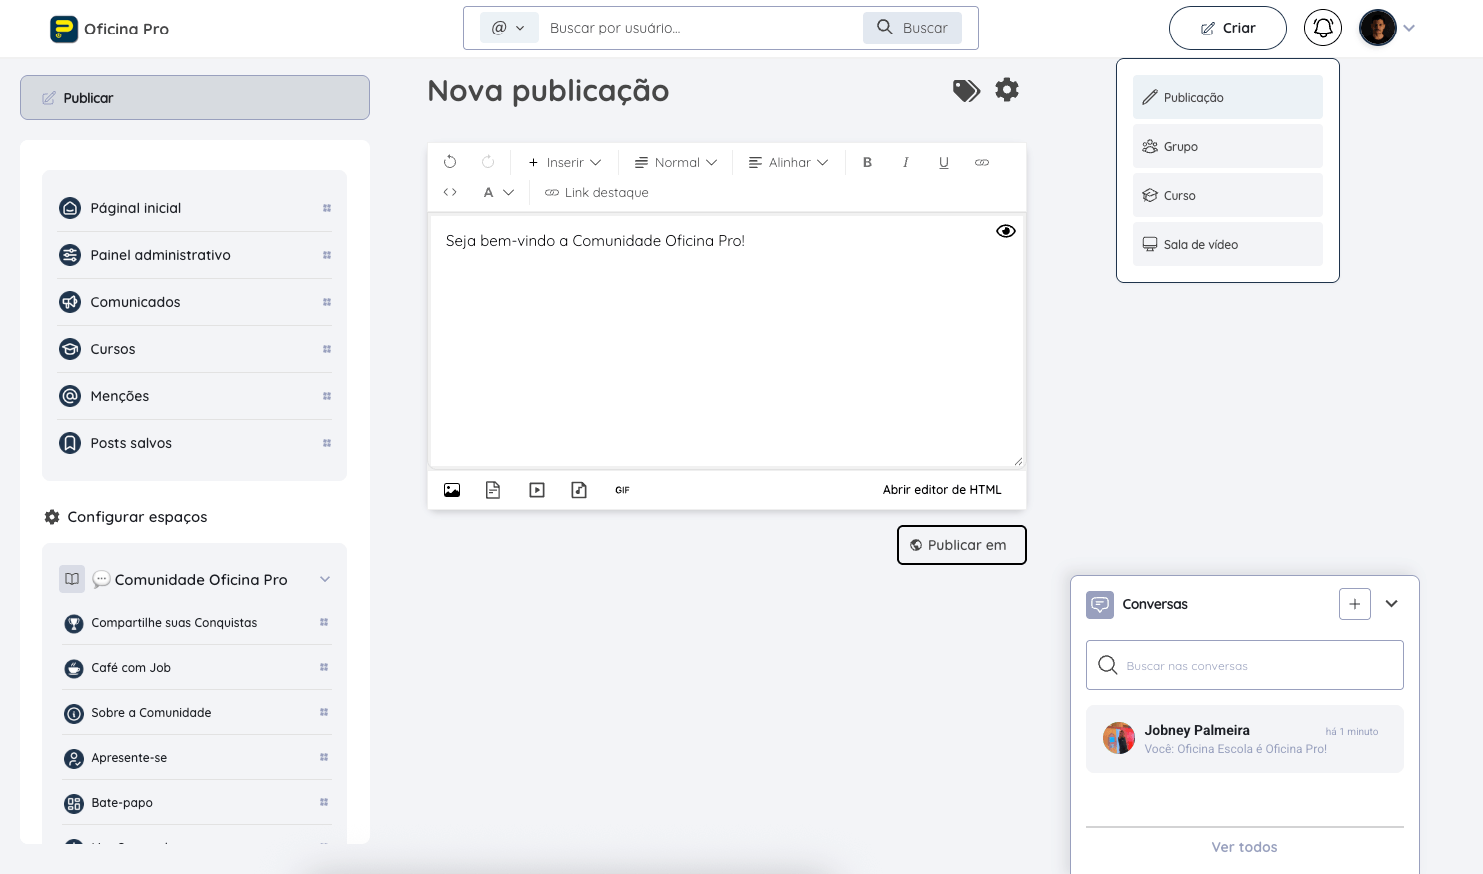Attach an audio file icon
Viewport: 1483px width, 874px height.
(579, 490)
